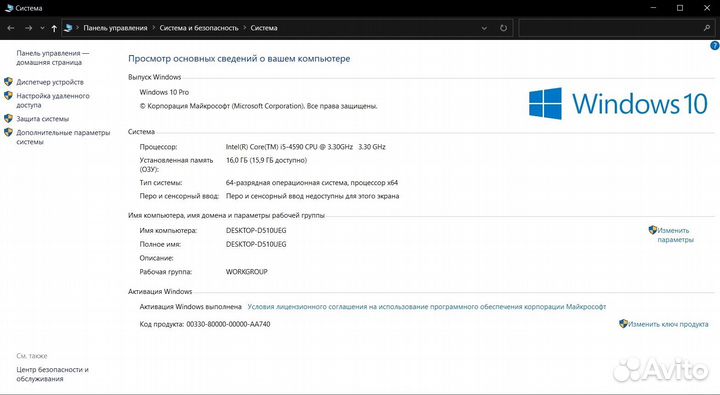Image resolution: width=720 pixels, height=395 pixels.
Task: Click heading 'Просмотр основных сведений о вашем компьютере'
Action: 239,59
